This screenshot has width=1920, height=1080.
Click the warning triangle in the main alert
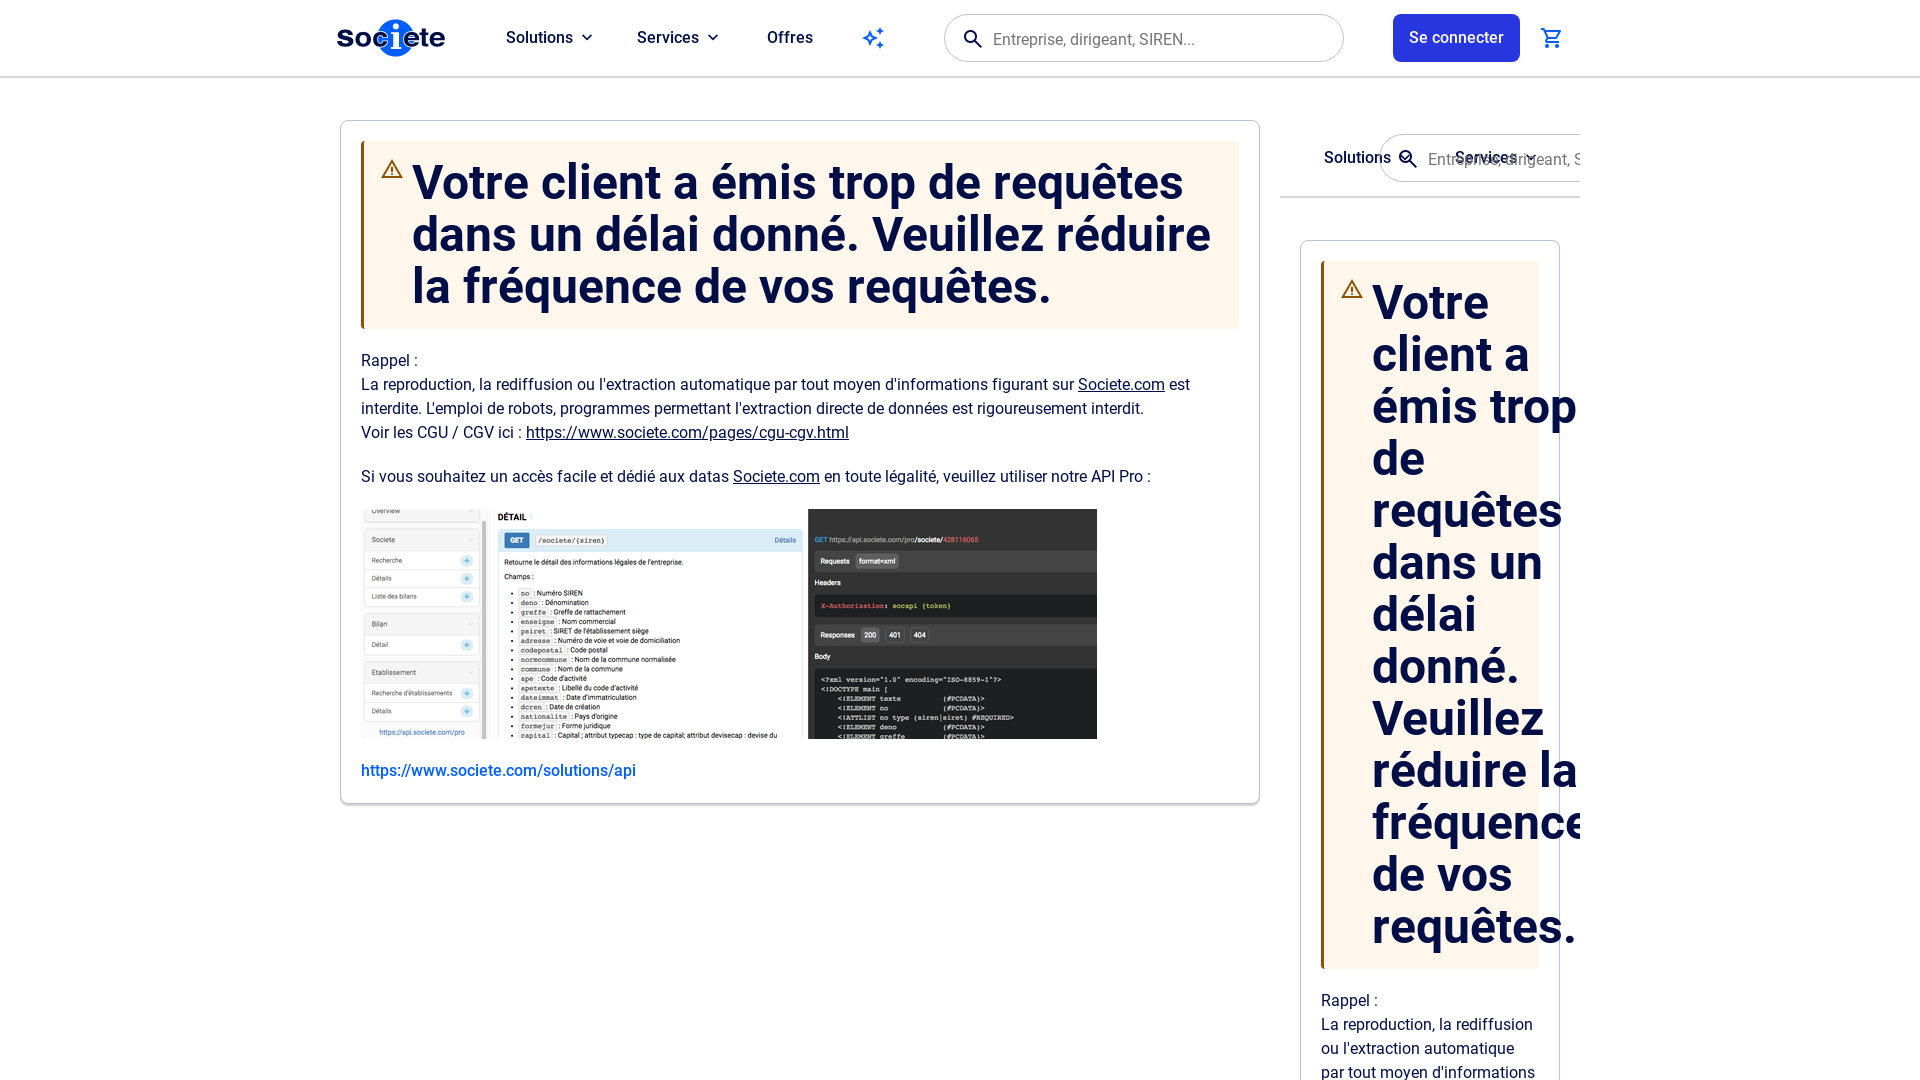point(392,170)
